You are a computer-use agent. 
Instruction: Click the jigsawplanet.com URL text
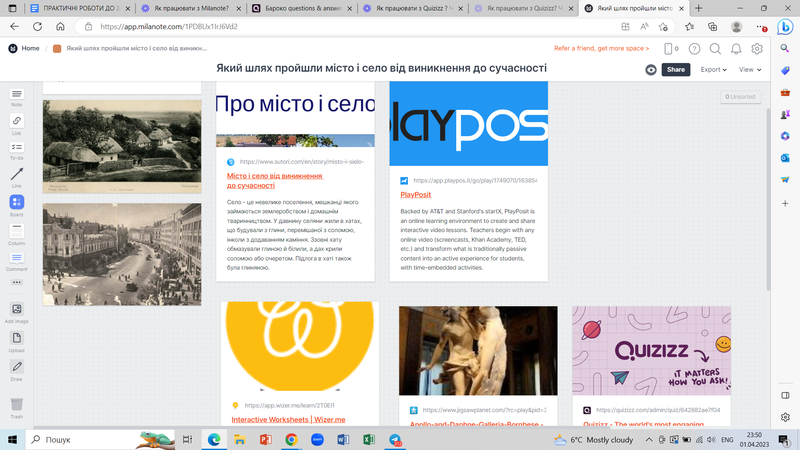click(484, 410)
